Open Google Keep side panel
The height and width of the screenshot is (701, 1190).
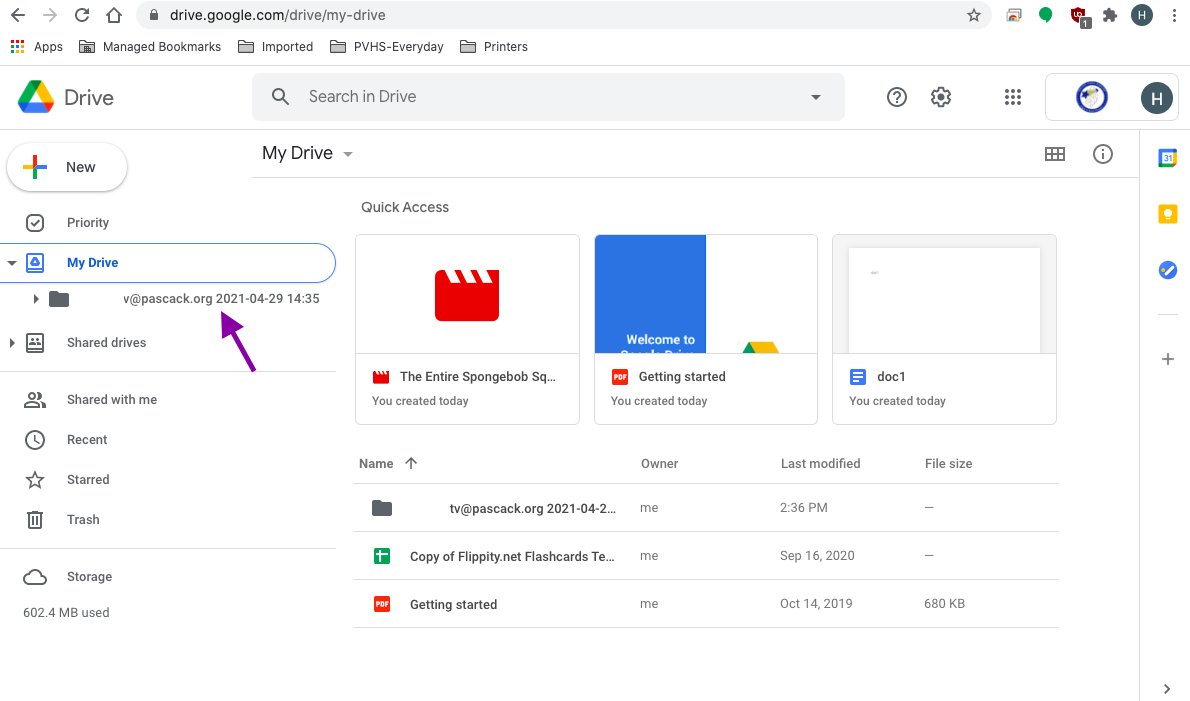(x=1167, y=214)
